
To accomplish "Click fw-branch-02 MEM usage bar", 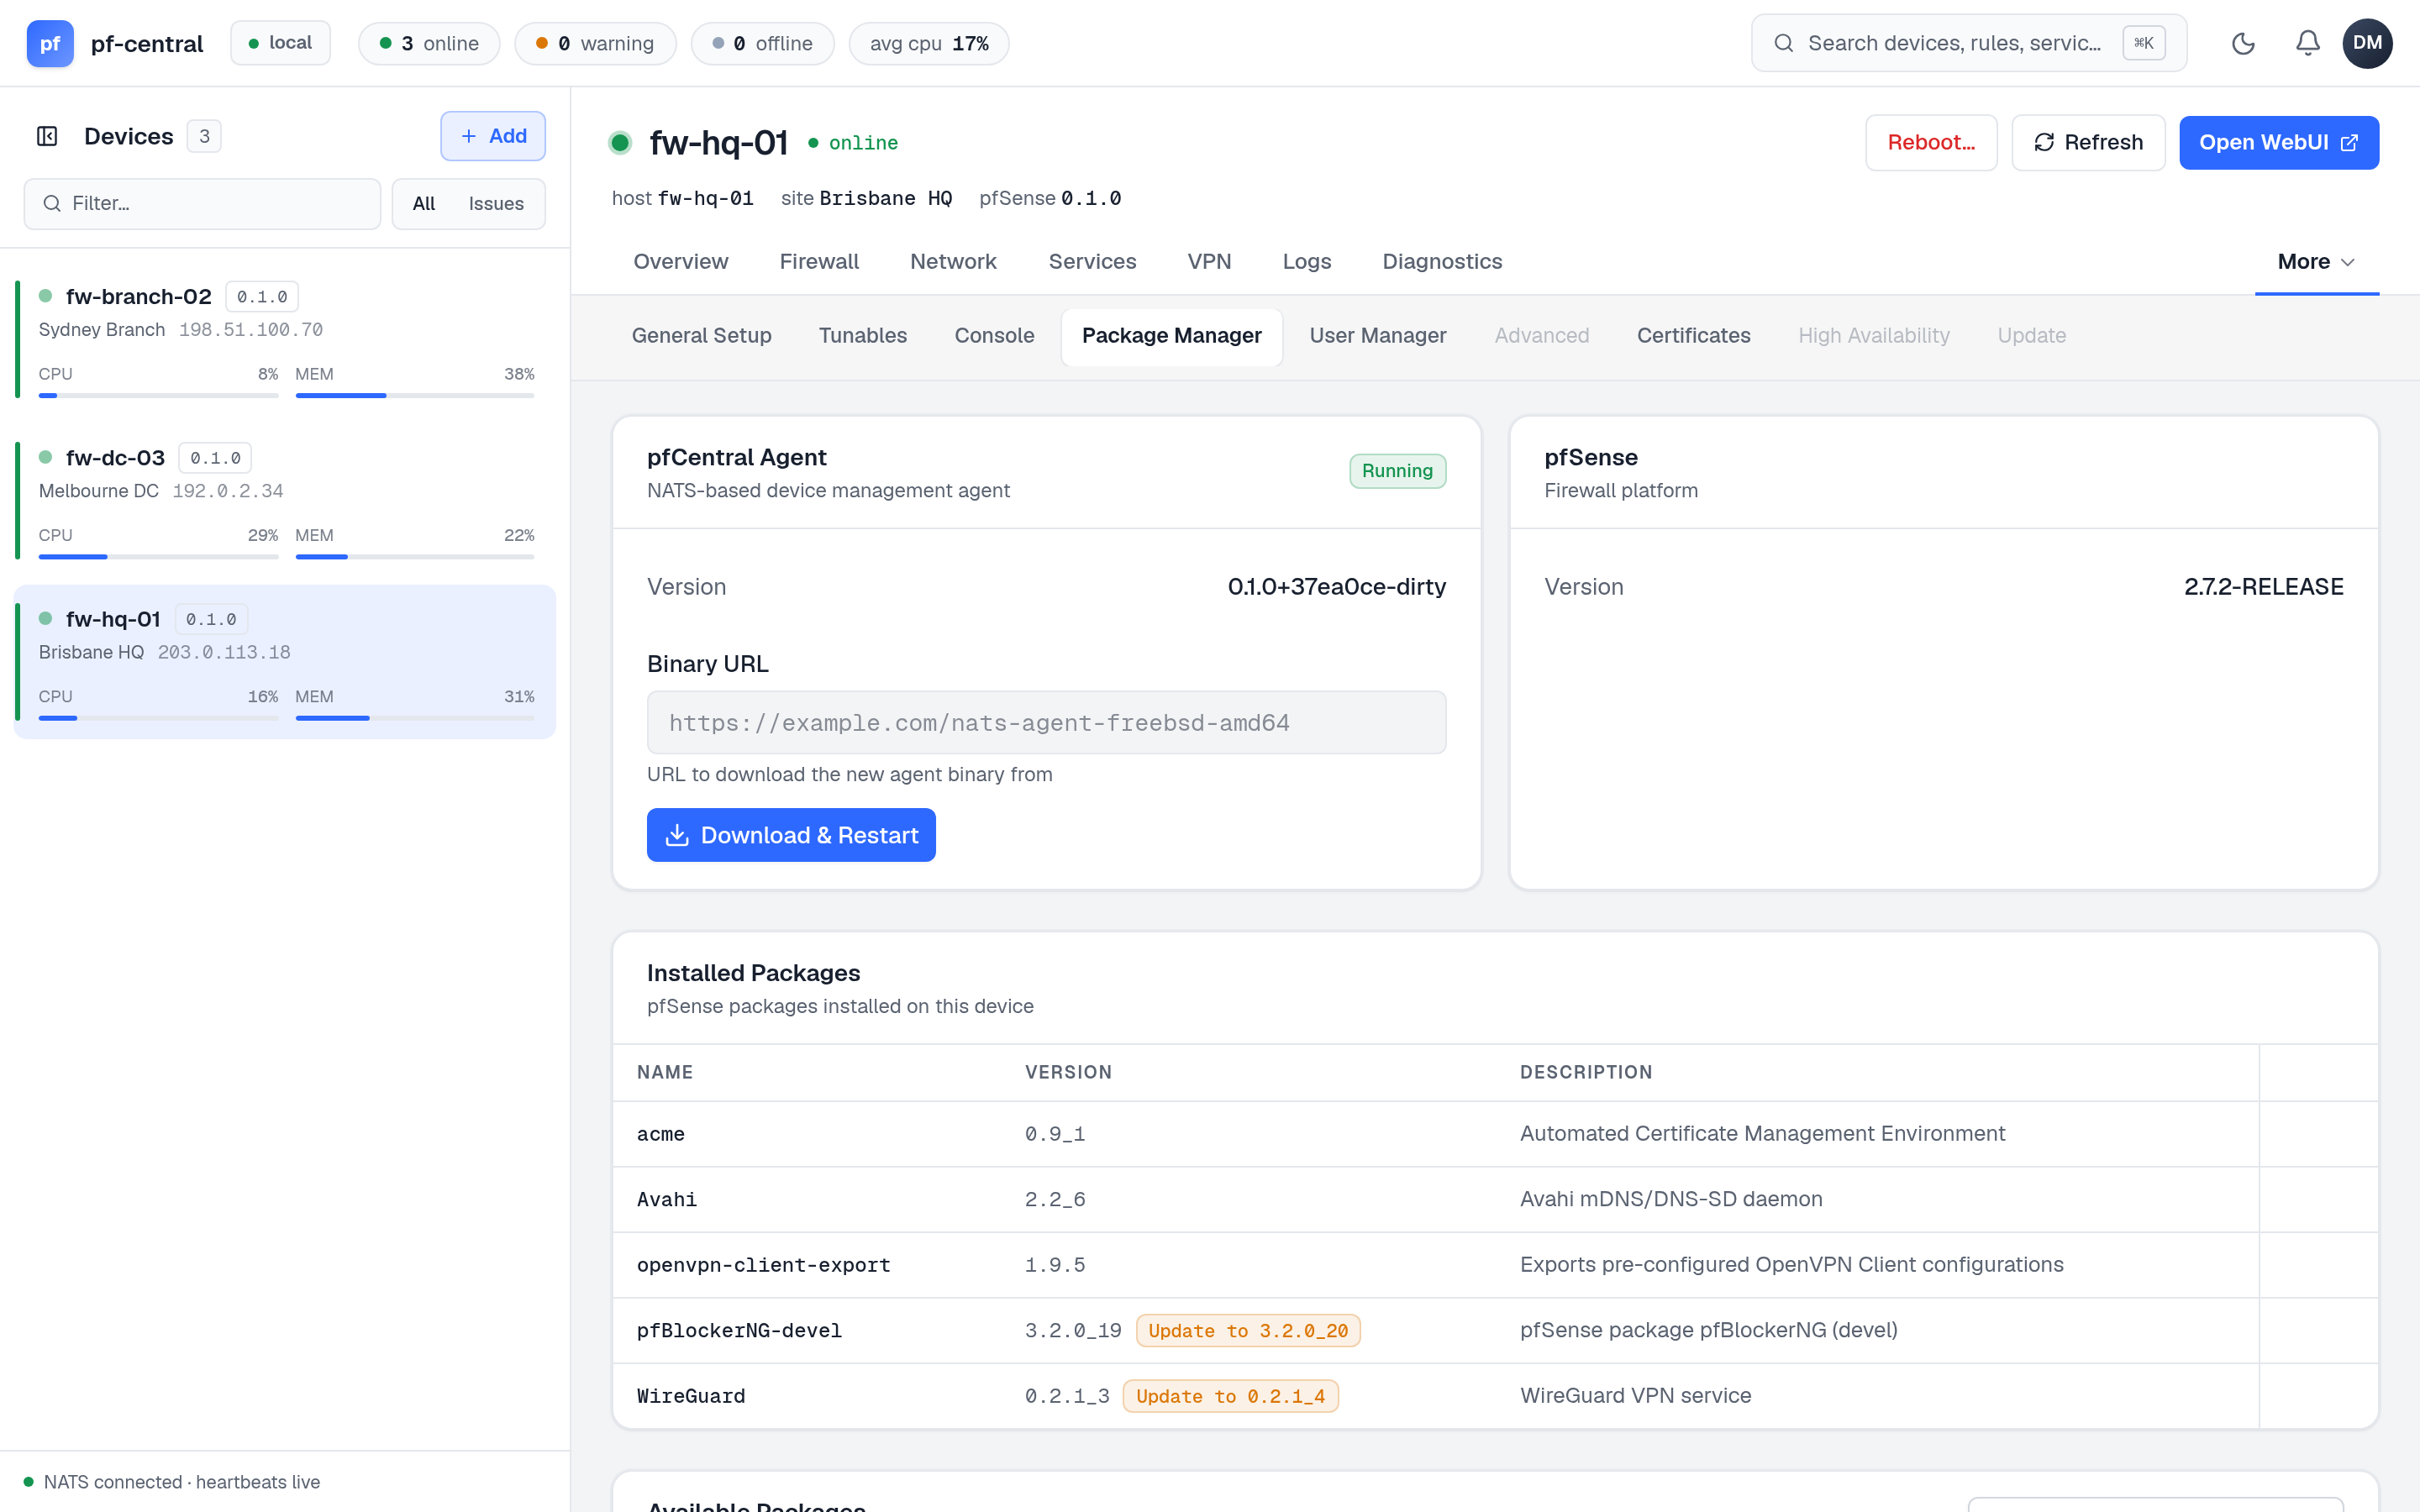I will point(415,396).
